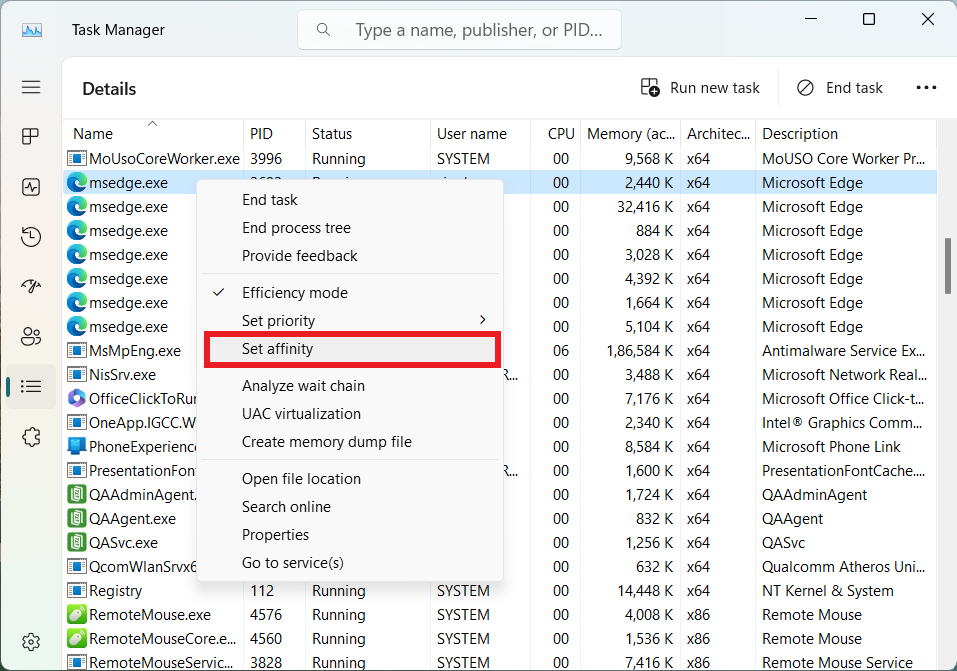957x671 pixels.
Task: Select Set affinity menu entry
Action: tap(351, 349)
